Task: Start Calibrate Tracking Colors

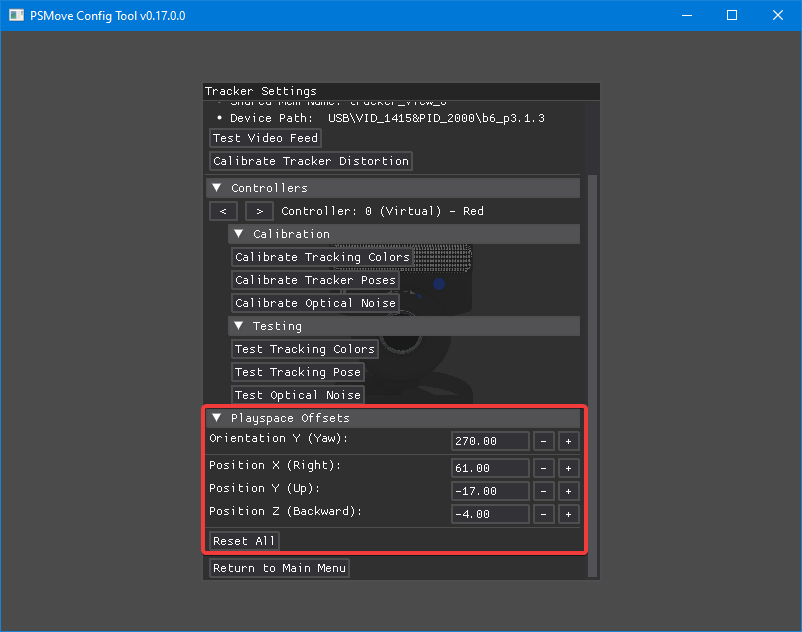Action: 322,257
